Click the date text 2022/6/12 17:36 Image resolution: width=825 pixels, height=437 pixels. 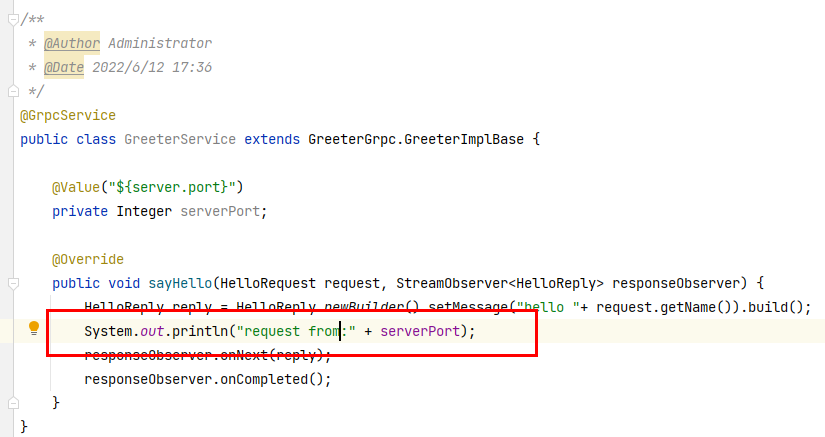coord(152,68)
